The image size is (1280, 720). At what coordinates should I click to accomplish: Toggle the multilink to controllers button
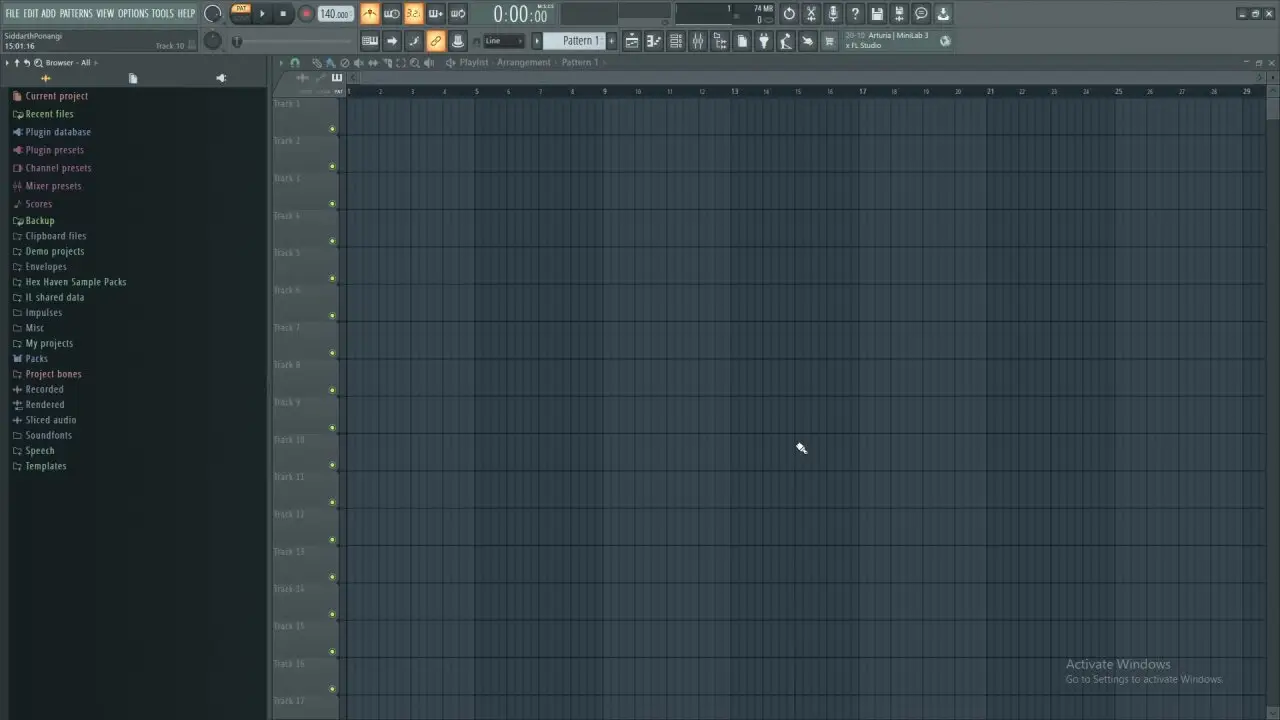tap(436, 41)
